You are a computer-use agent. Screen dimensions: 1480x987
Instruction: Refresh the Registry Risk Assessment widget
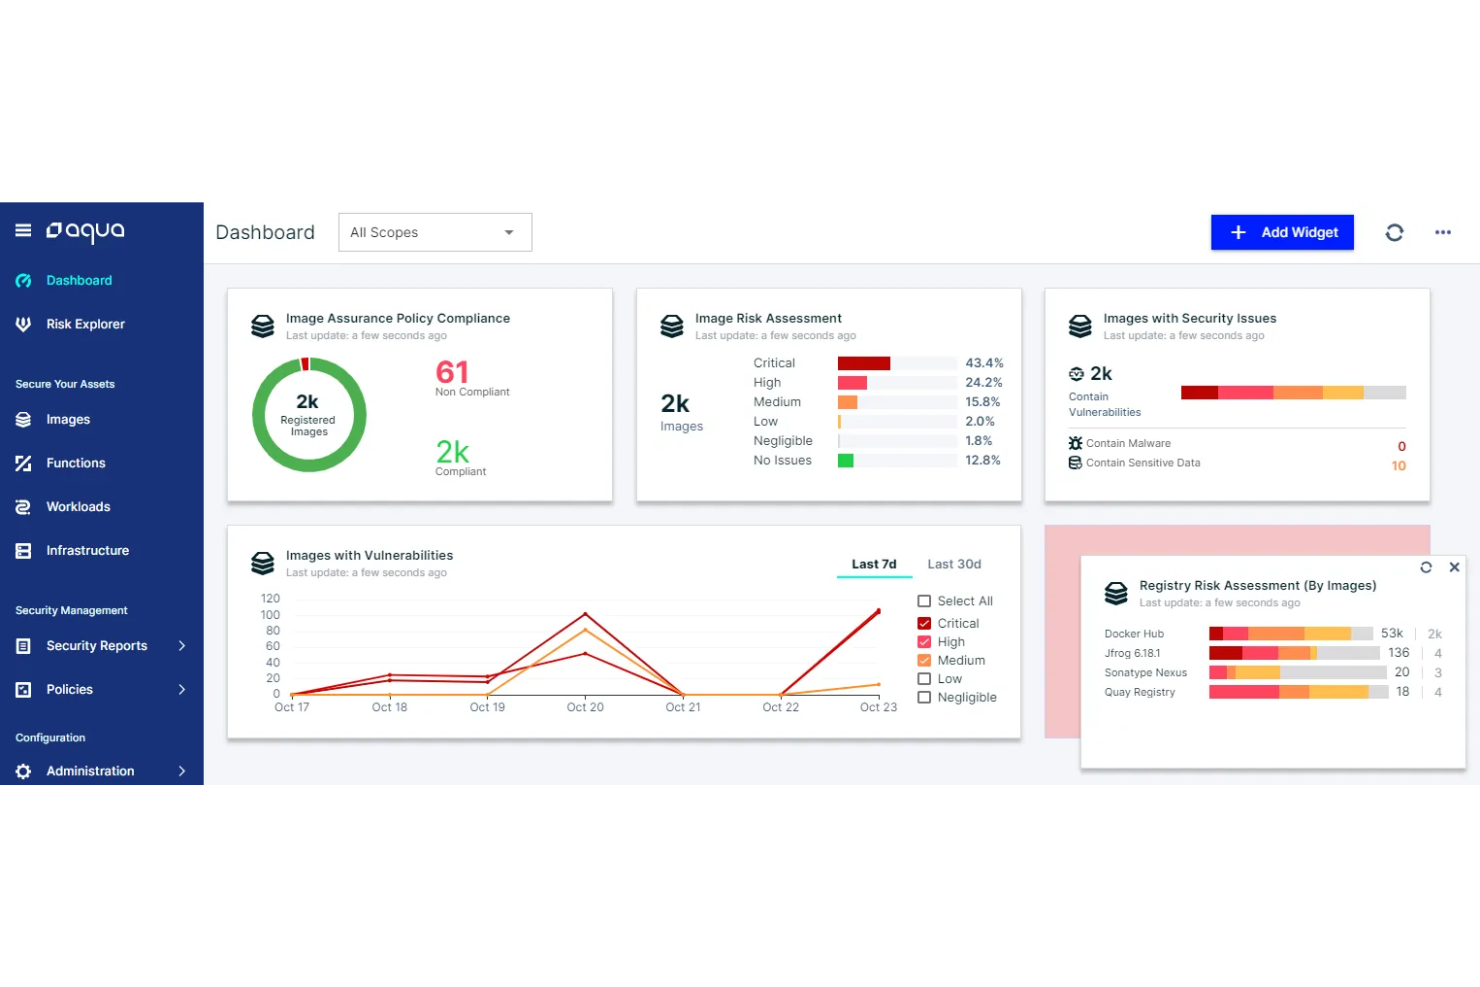1426,567
